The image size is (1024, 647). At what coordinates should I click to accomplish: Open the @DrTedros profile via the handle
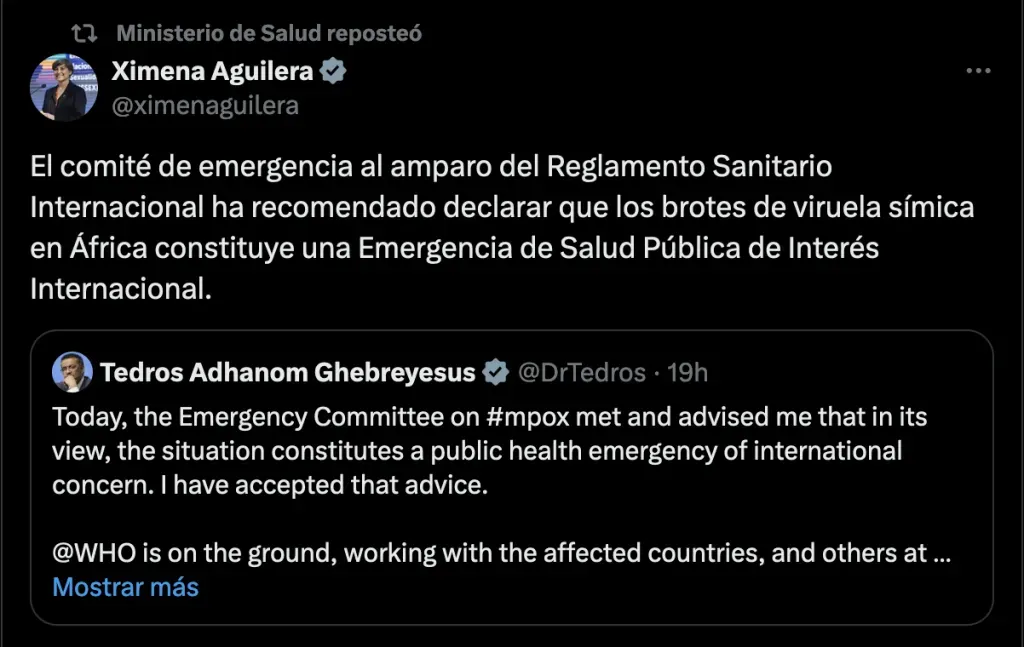[581, 372]
